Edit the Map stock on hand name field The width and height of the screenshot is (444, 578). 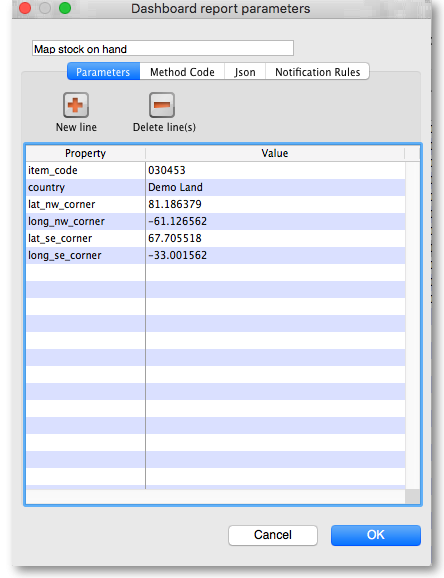coord(163,48)
